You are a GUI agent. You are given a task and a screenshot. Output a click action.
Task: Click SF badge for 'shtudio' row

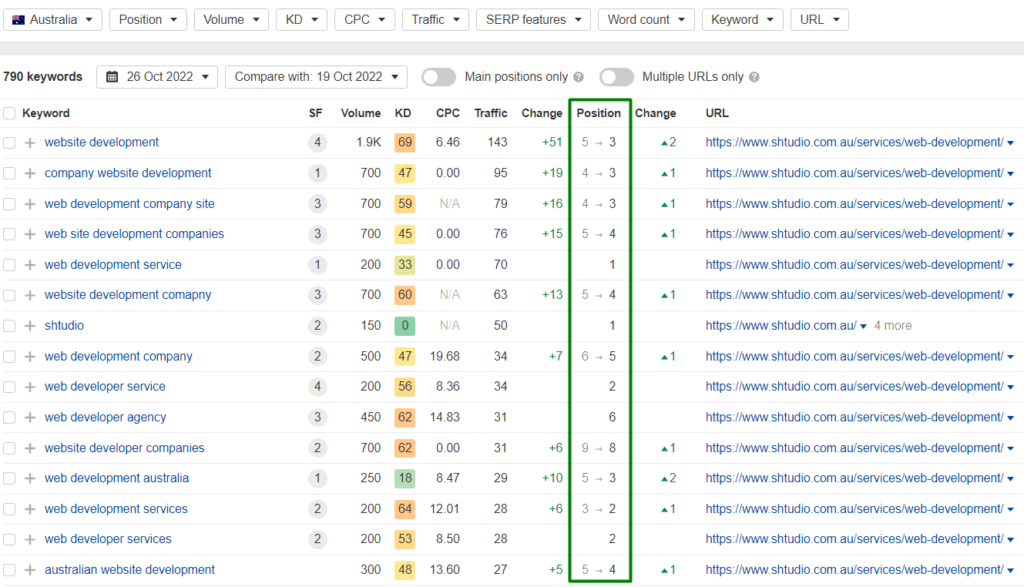click(x=317, y=325)
